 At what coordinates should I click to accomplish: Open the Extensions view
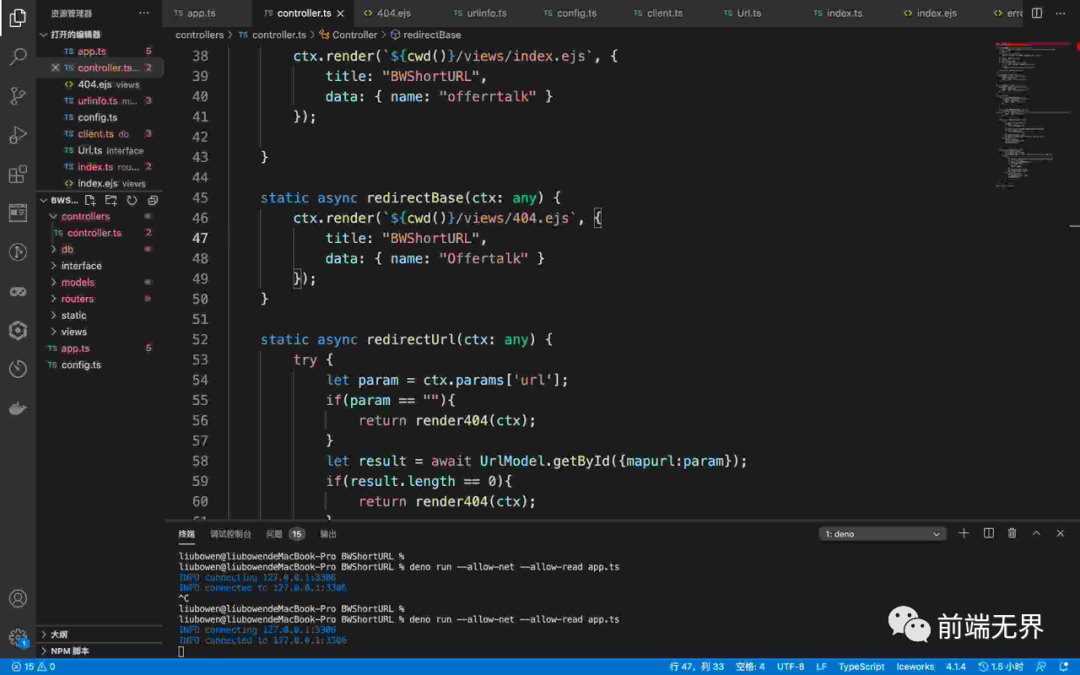(x=18, y=174)
